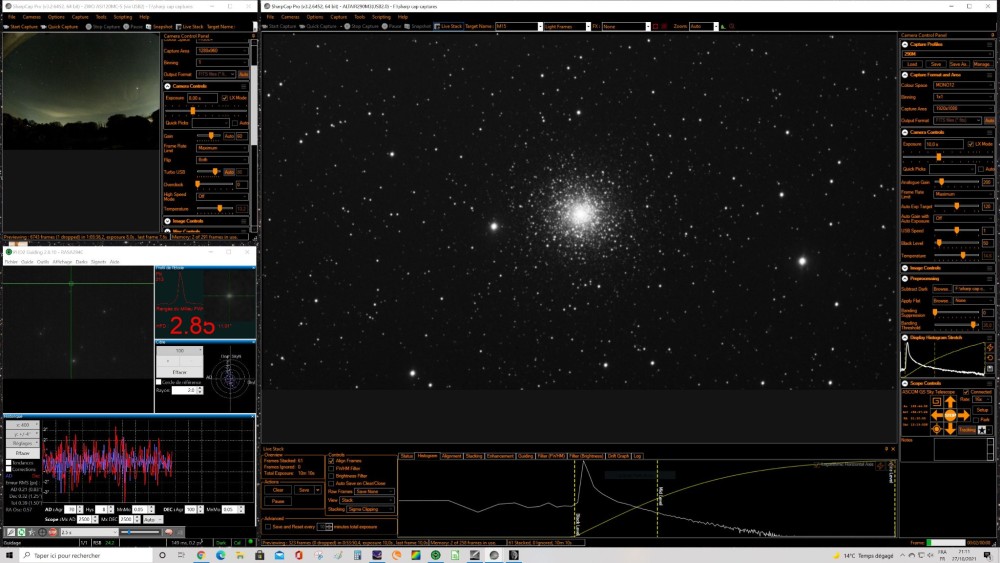Click the Live Stack Pause button

pos(278,501)
